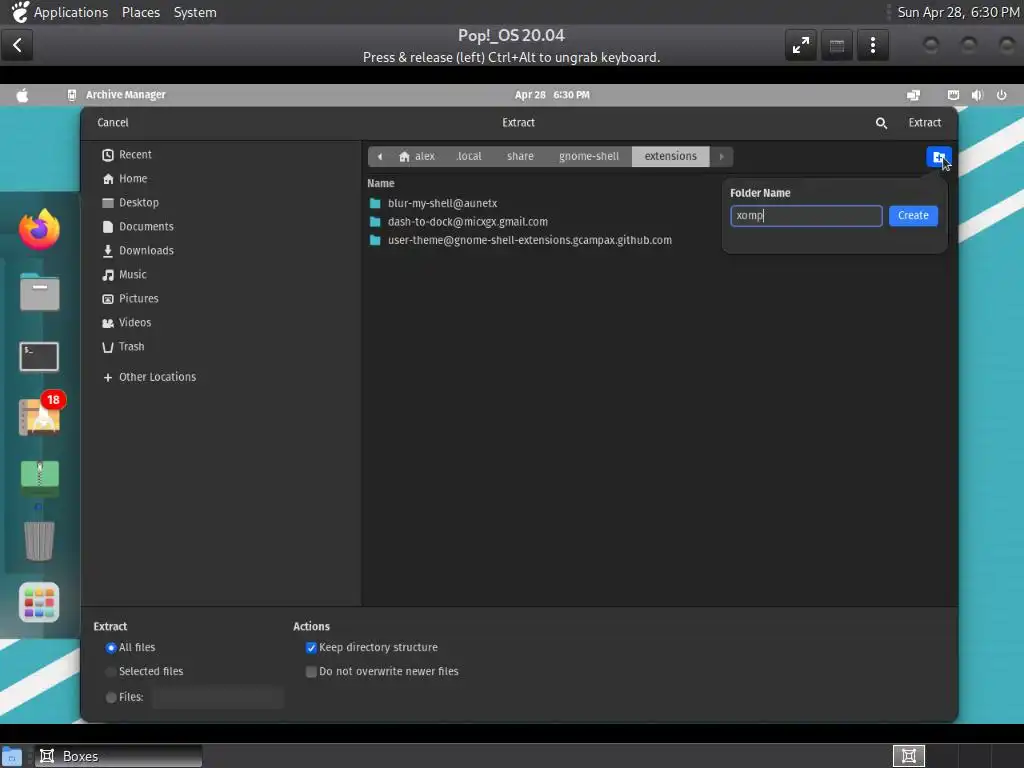Click the blur-my-shell@aunetx folder icon

point(375,203)
